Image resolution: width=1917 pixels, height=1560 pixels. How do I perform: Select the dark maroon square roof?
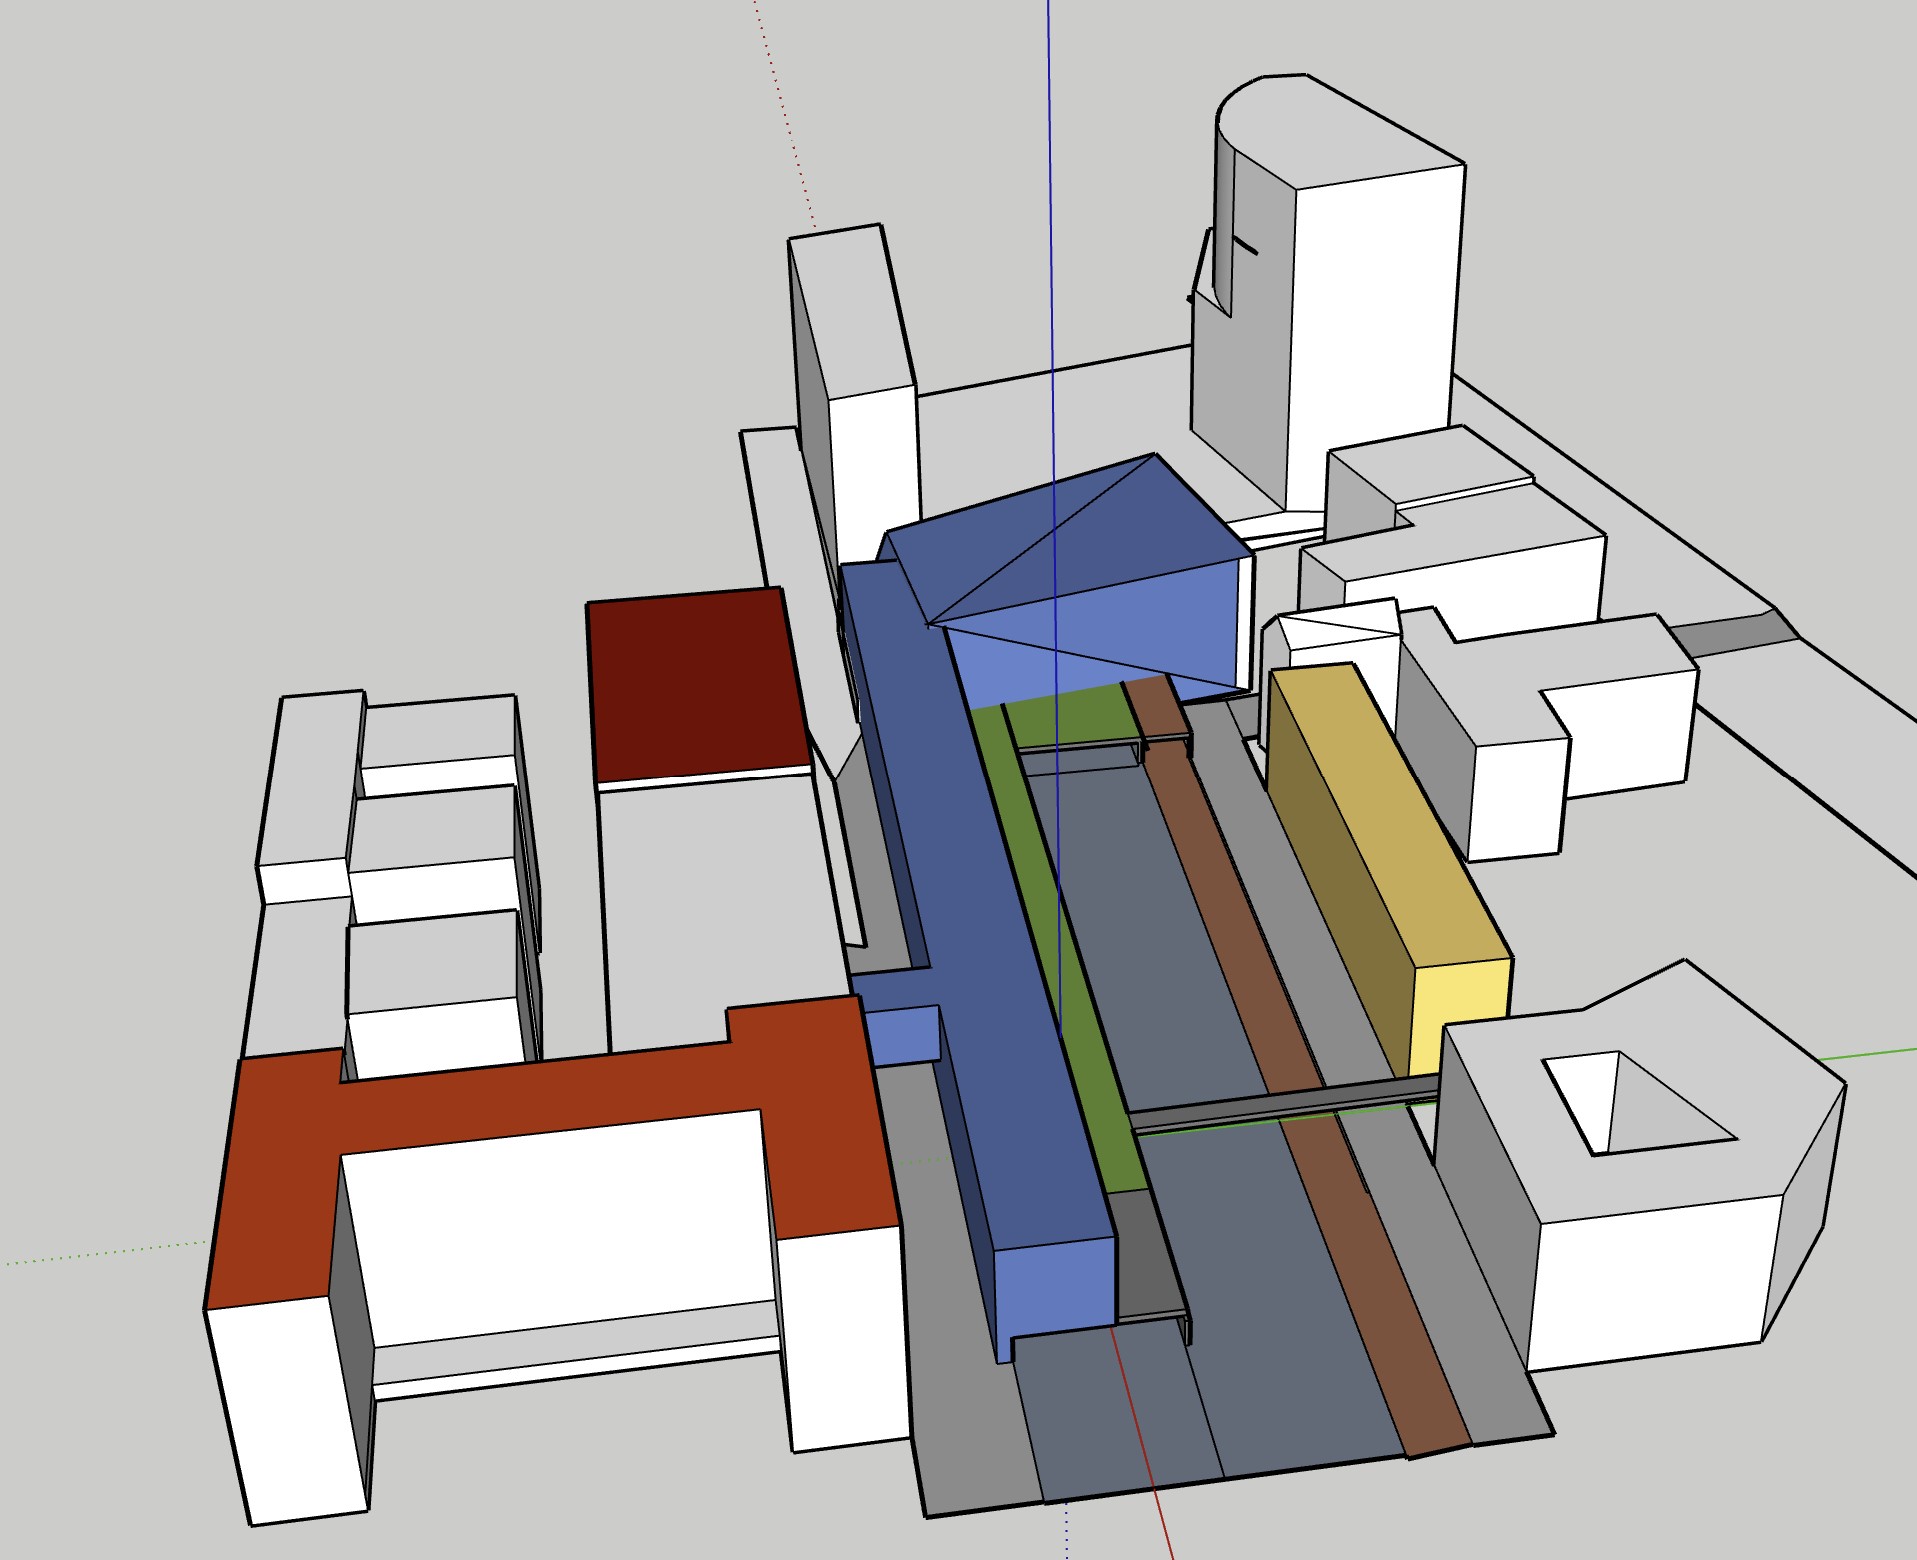coord(695,685)
